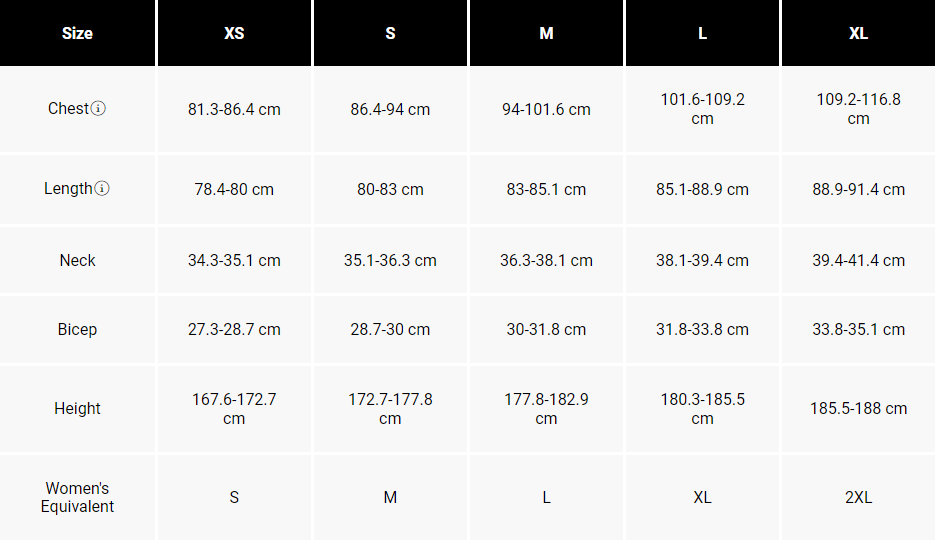Click the XL size header
This screenshot has width=935, height=540.
[x=859, y=33]
